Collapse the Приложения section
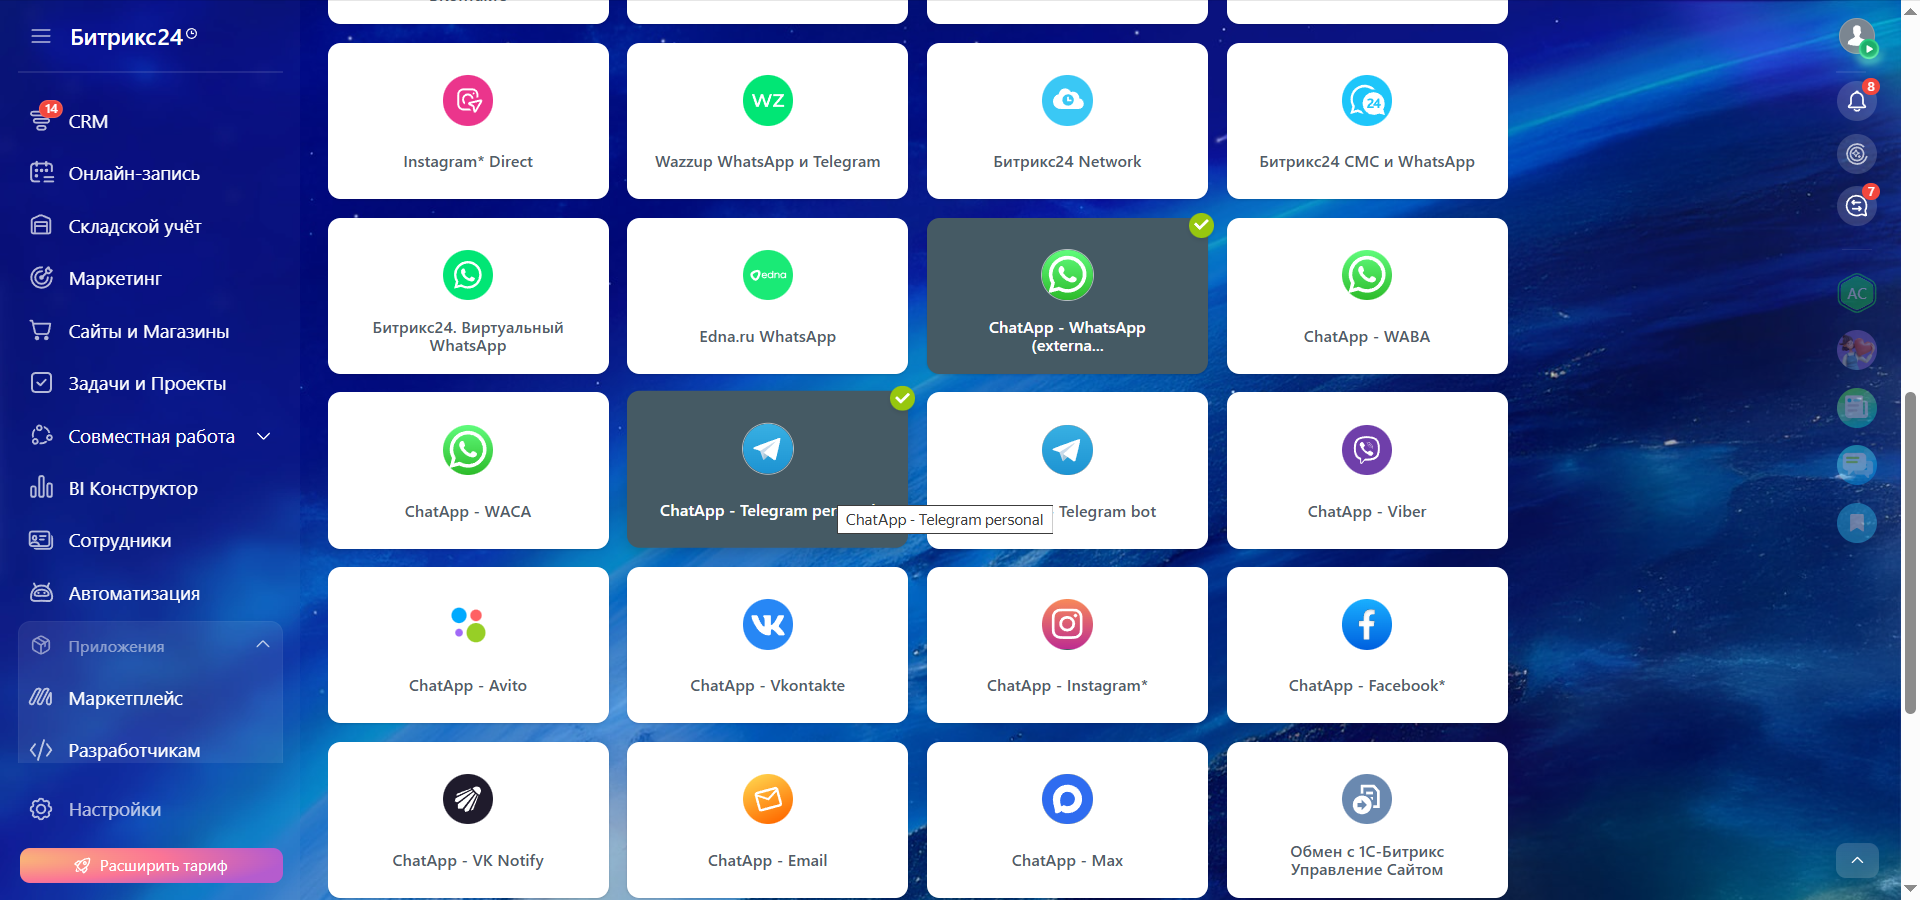The image size is (1920, 900). 263,645
